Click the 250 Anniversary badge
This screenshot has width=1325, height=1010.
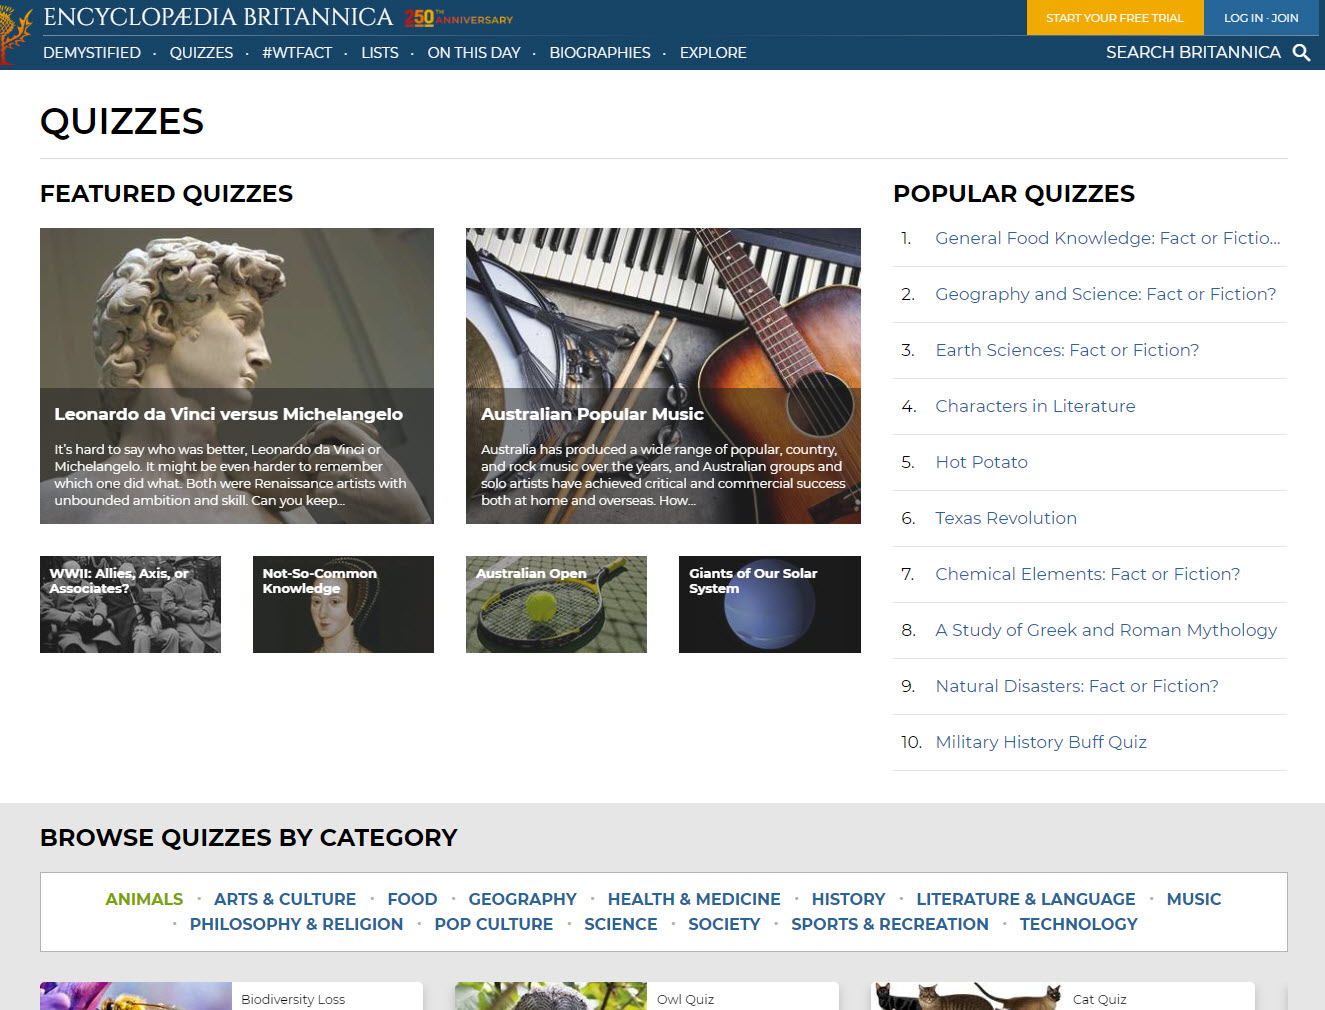pos(459,18)
